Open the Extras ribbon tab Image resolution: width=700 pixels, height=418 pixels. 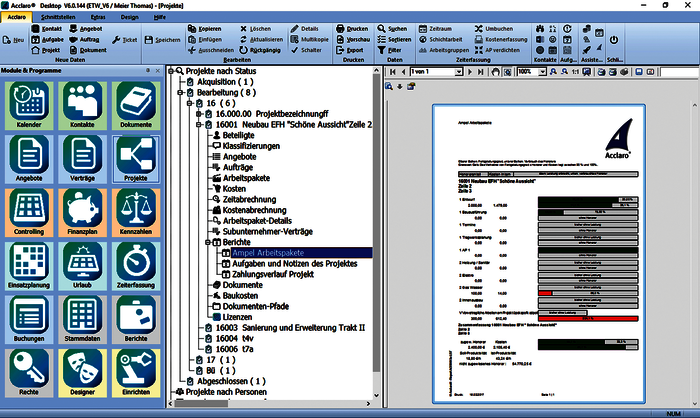(98, 17)
